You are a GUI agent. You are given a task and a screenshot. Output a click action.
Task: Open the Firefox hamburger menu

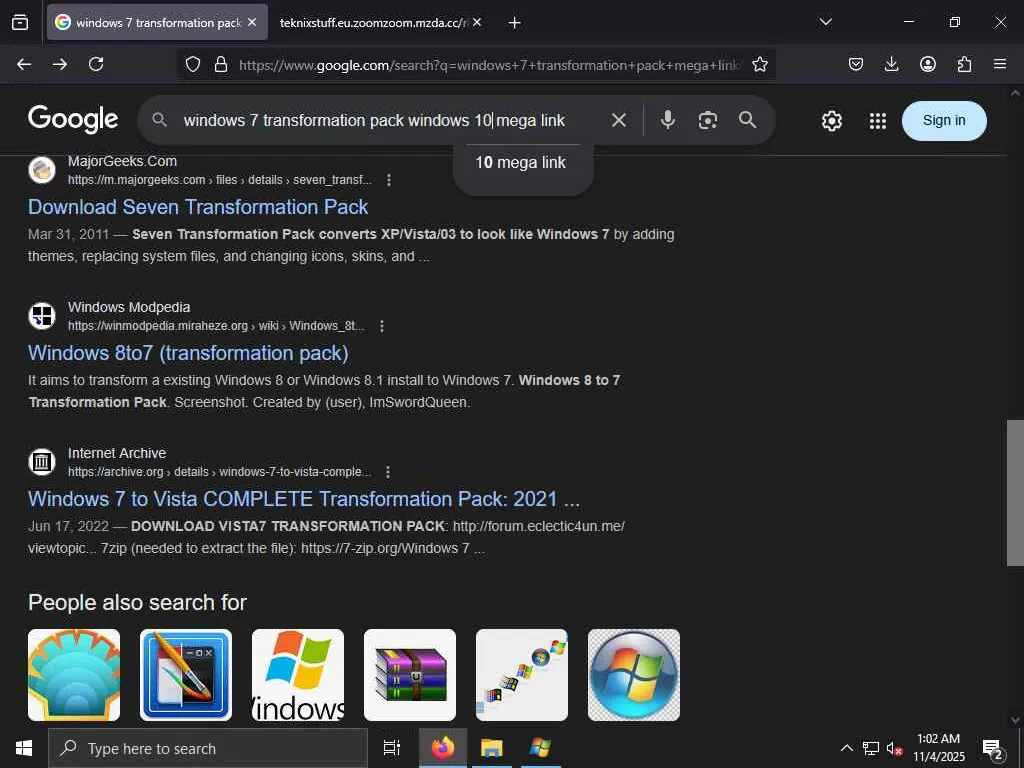(1000, 64)
